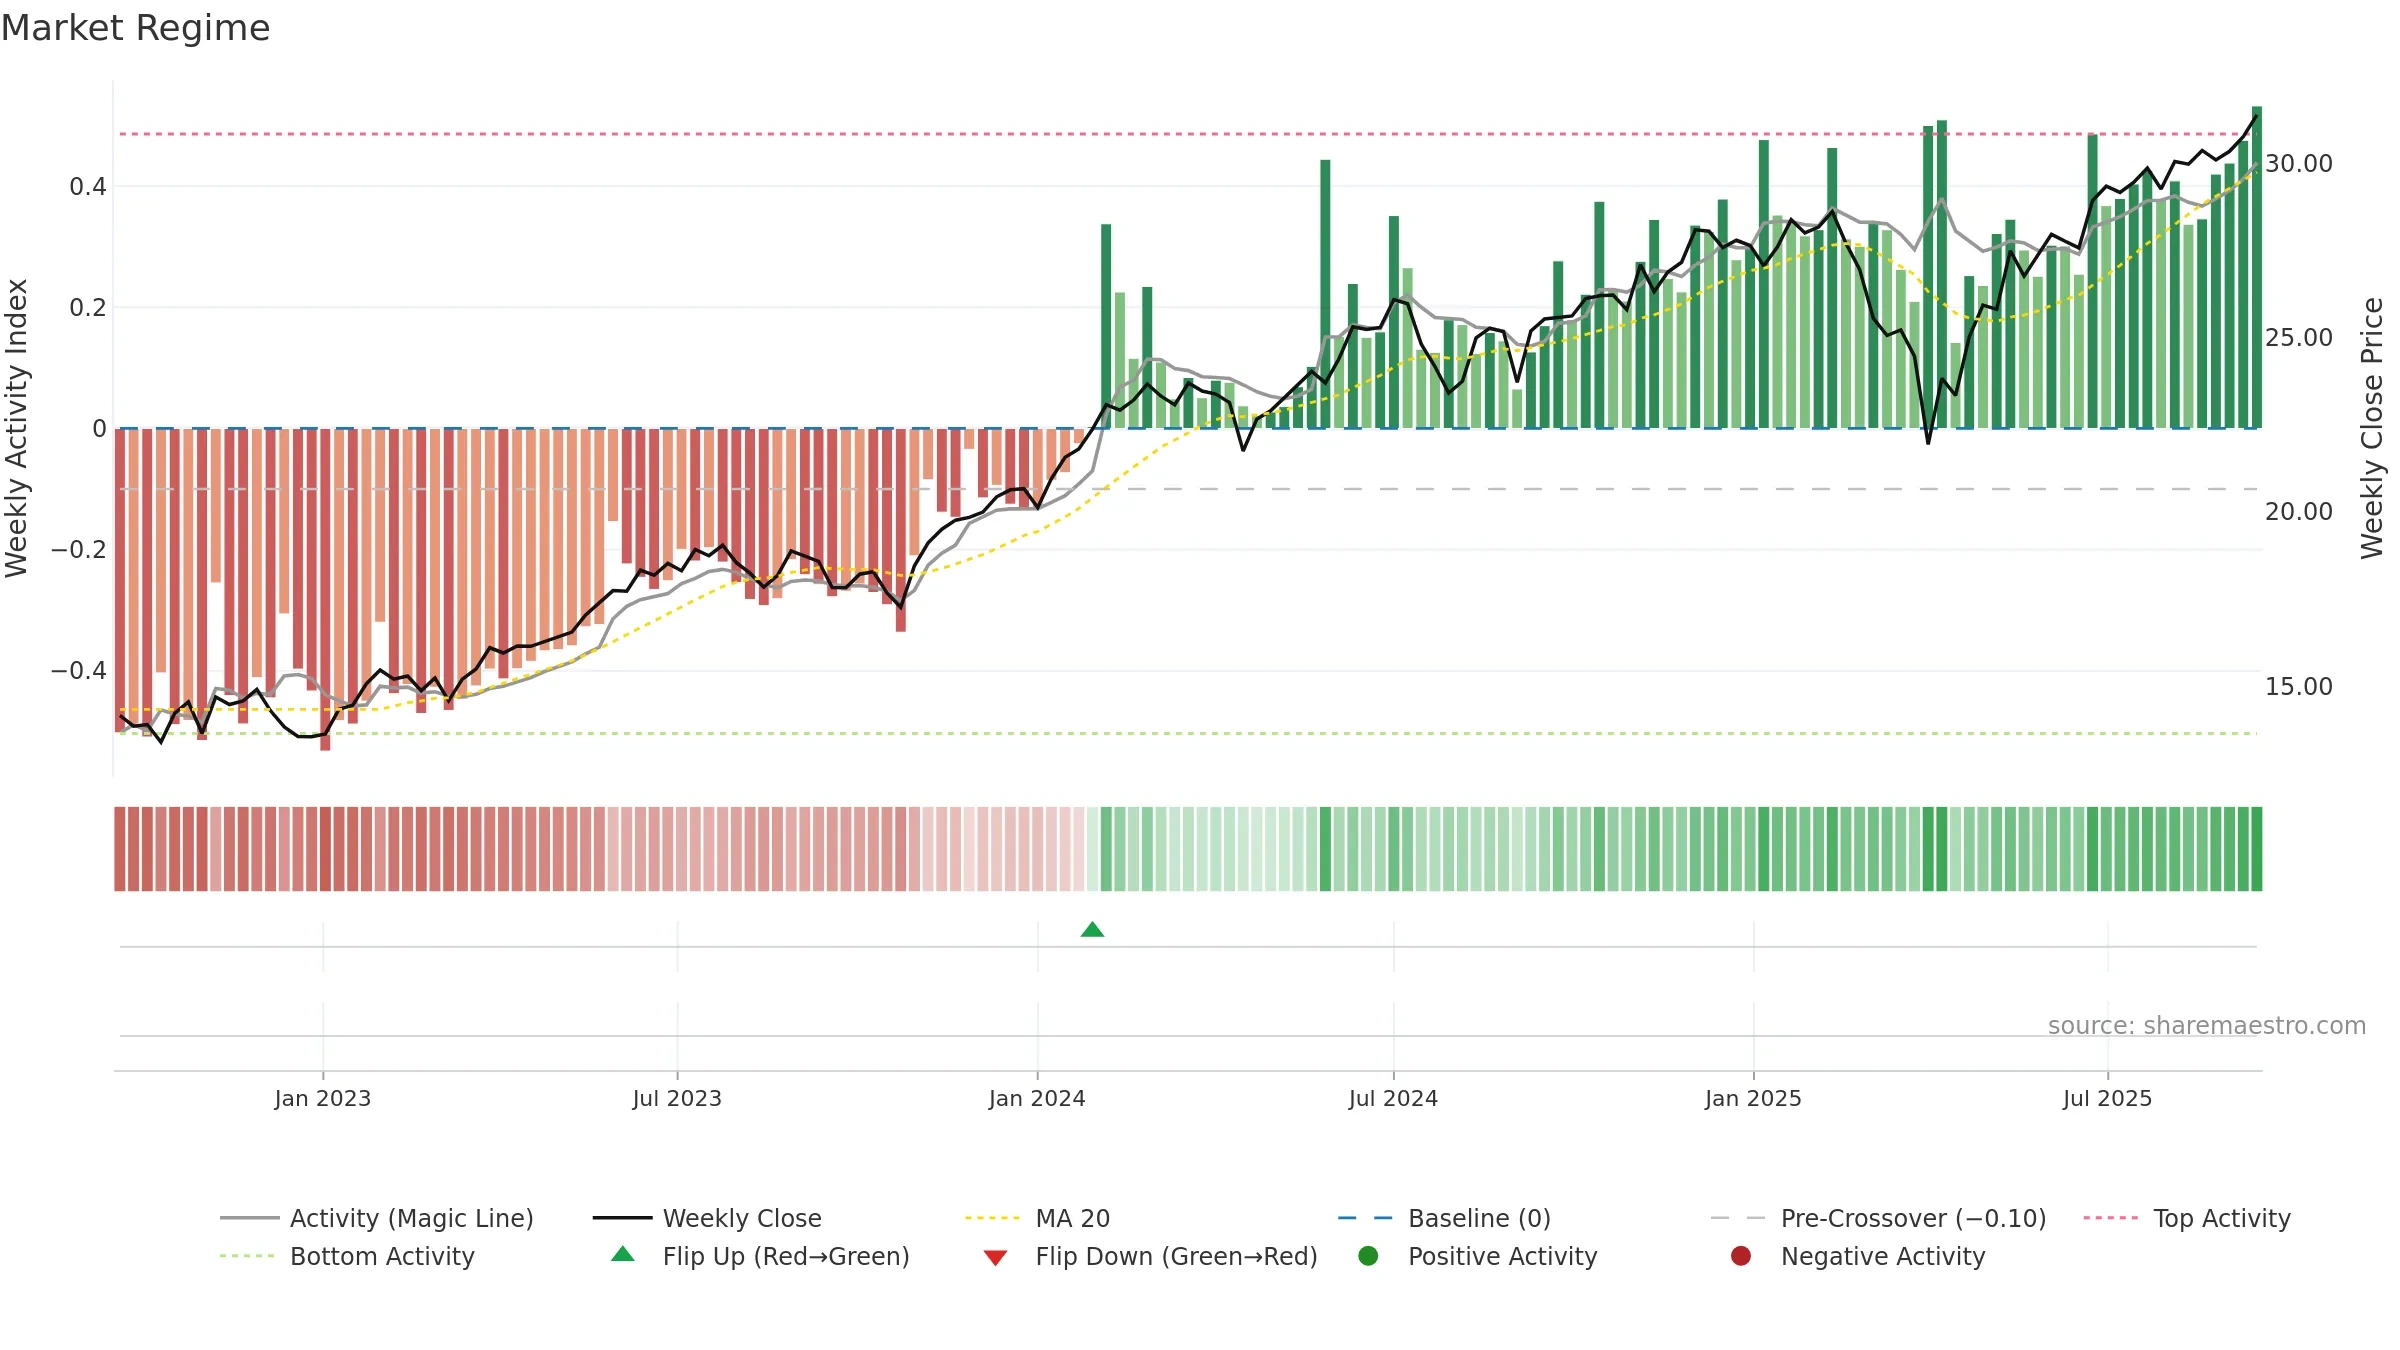Click the Jan 2025 axis label

click(x=1753, y=1098)
